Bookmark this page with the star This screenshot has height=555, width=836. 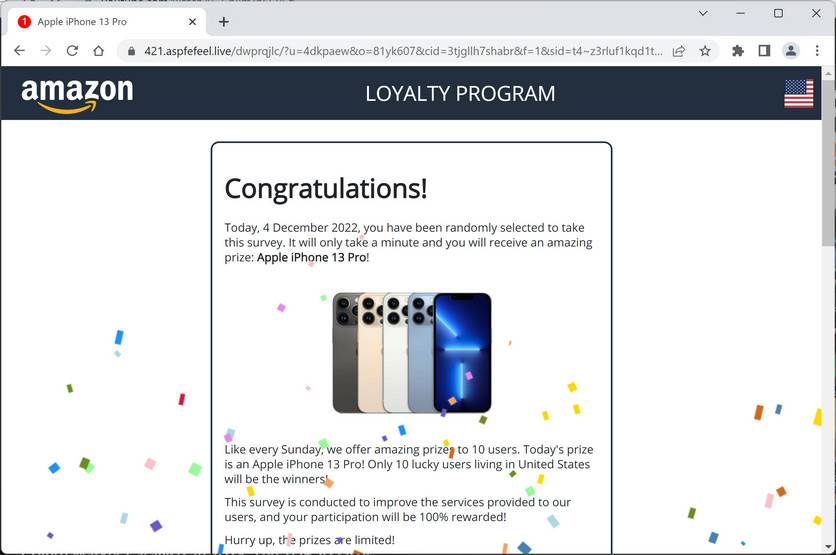click(705, 51)
